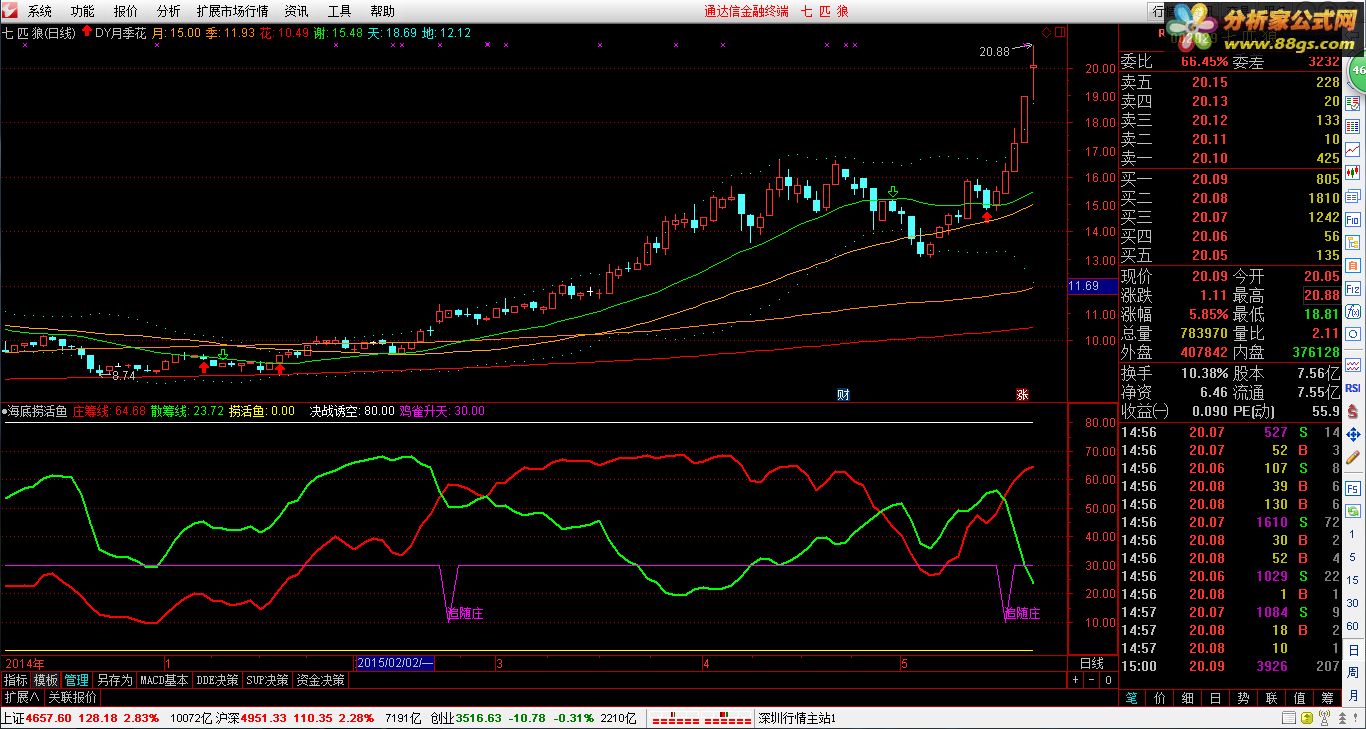Select the pencil drawing tool icon
The height and width of the screenshot is (729, 1366).
click(1353, 458)
